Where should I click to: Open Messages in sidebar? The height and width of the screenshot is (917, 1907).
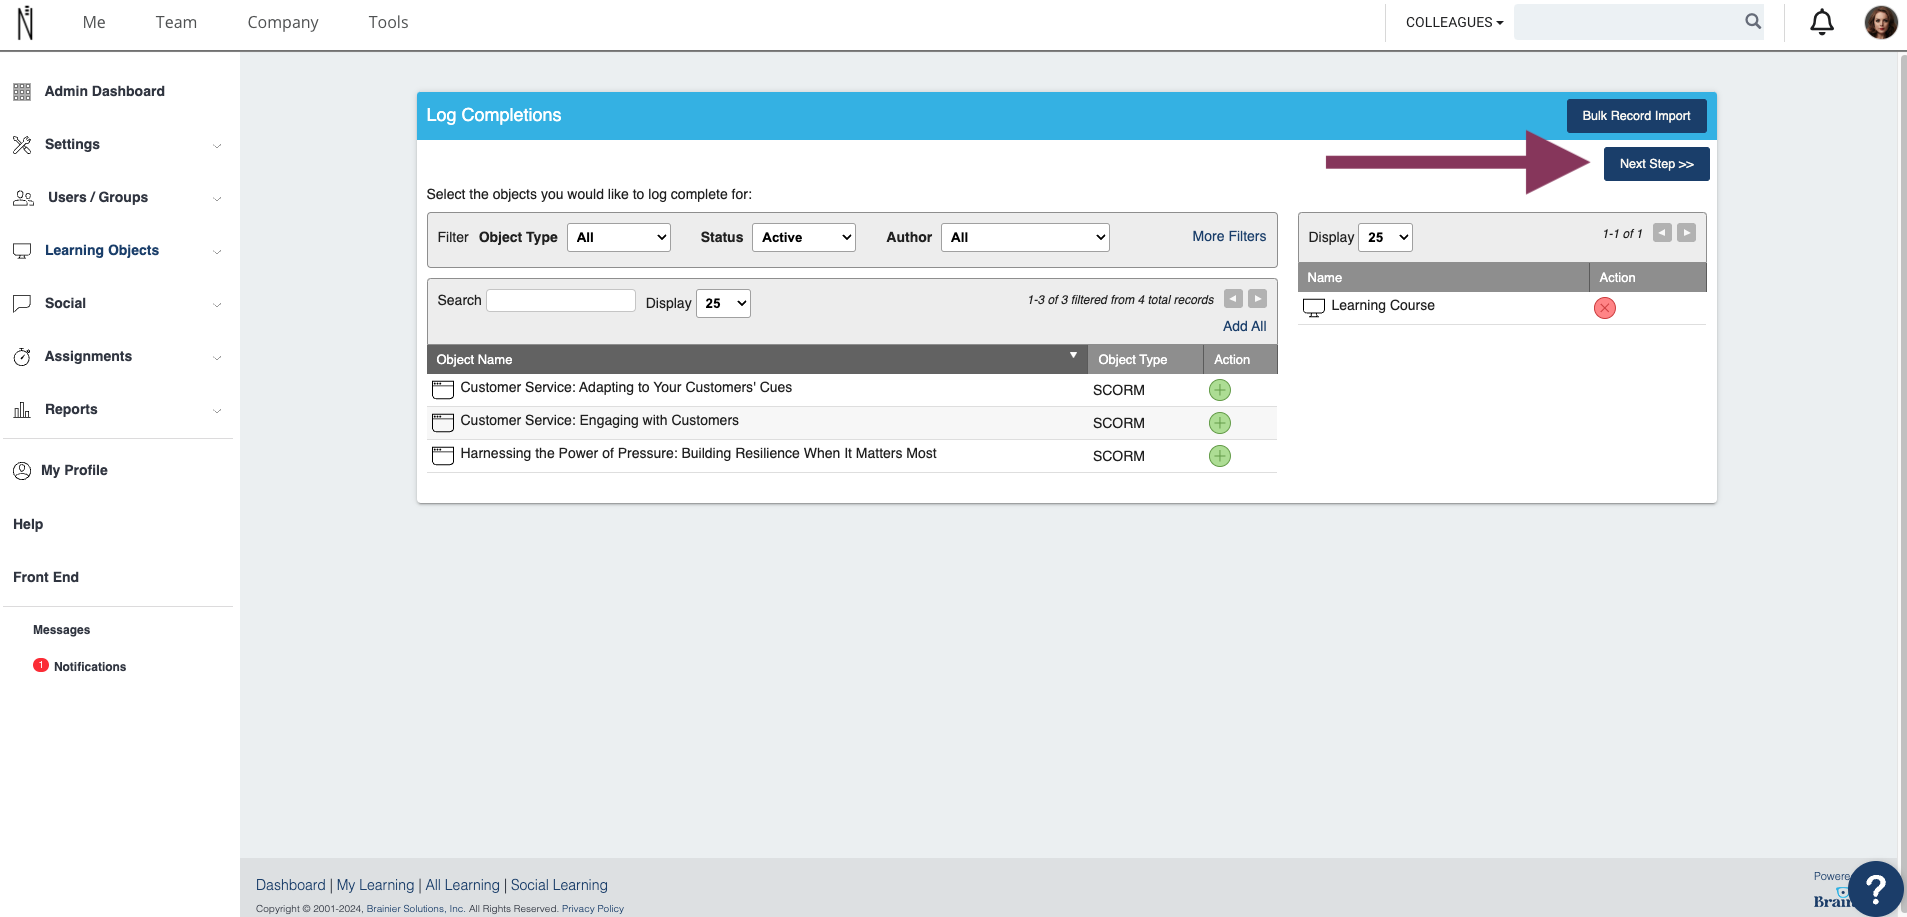62,630
